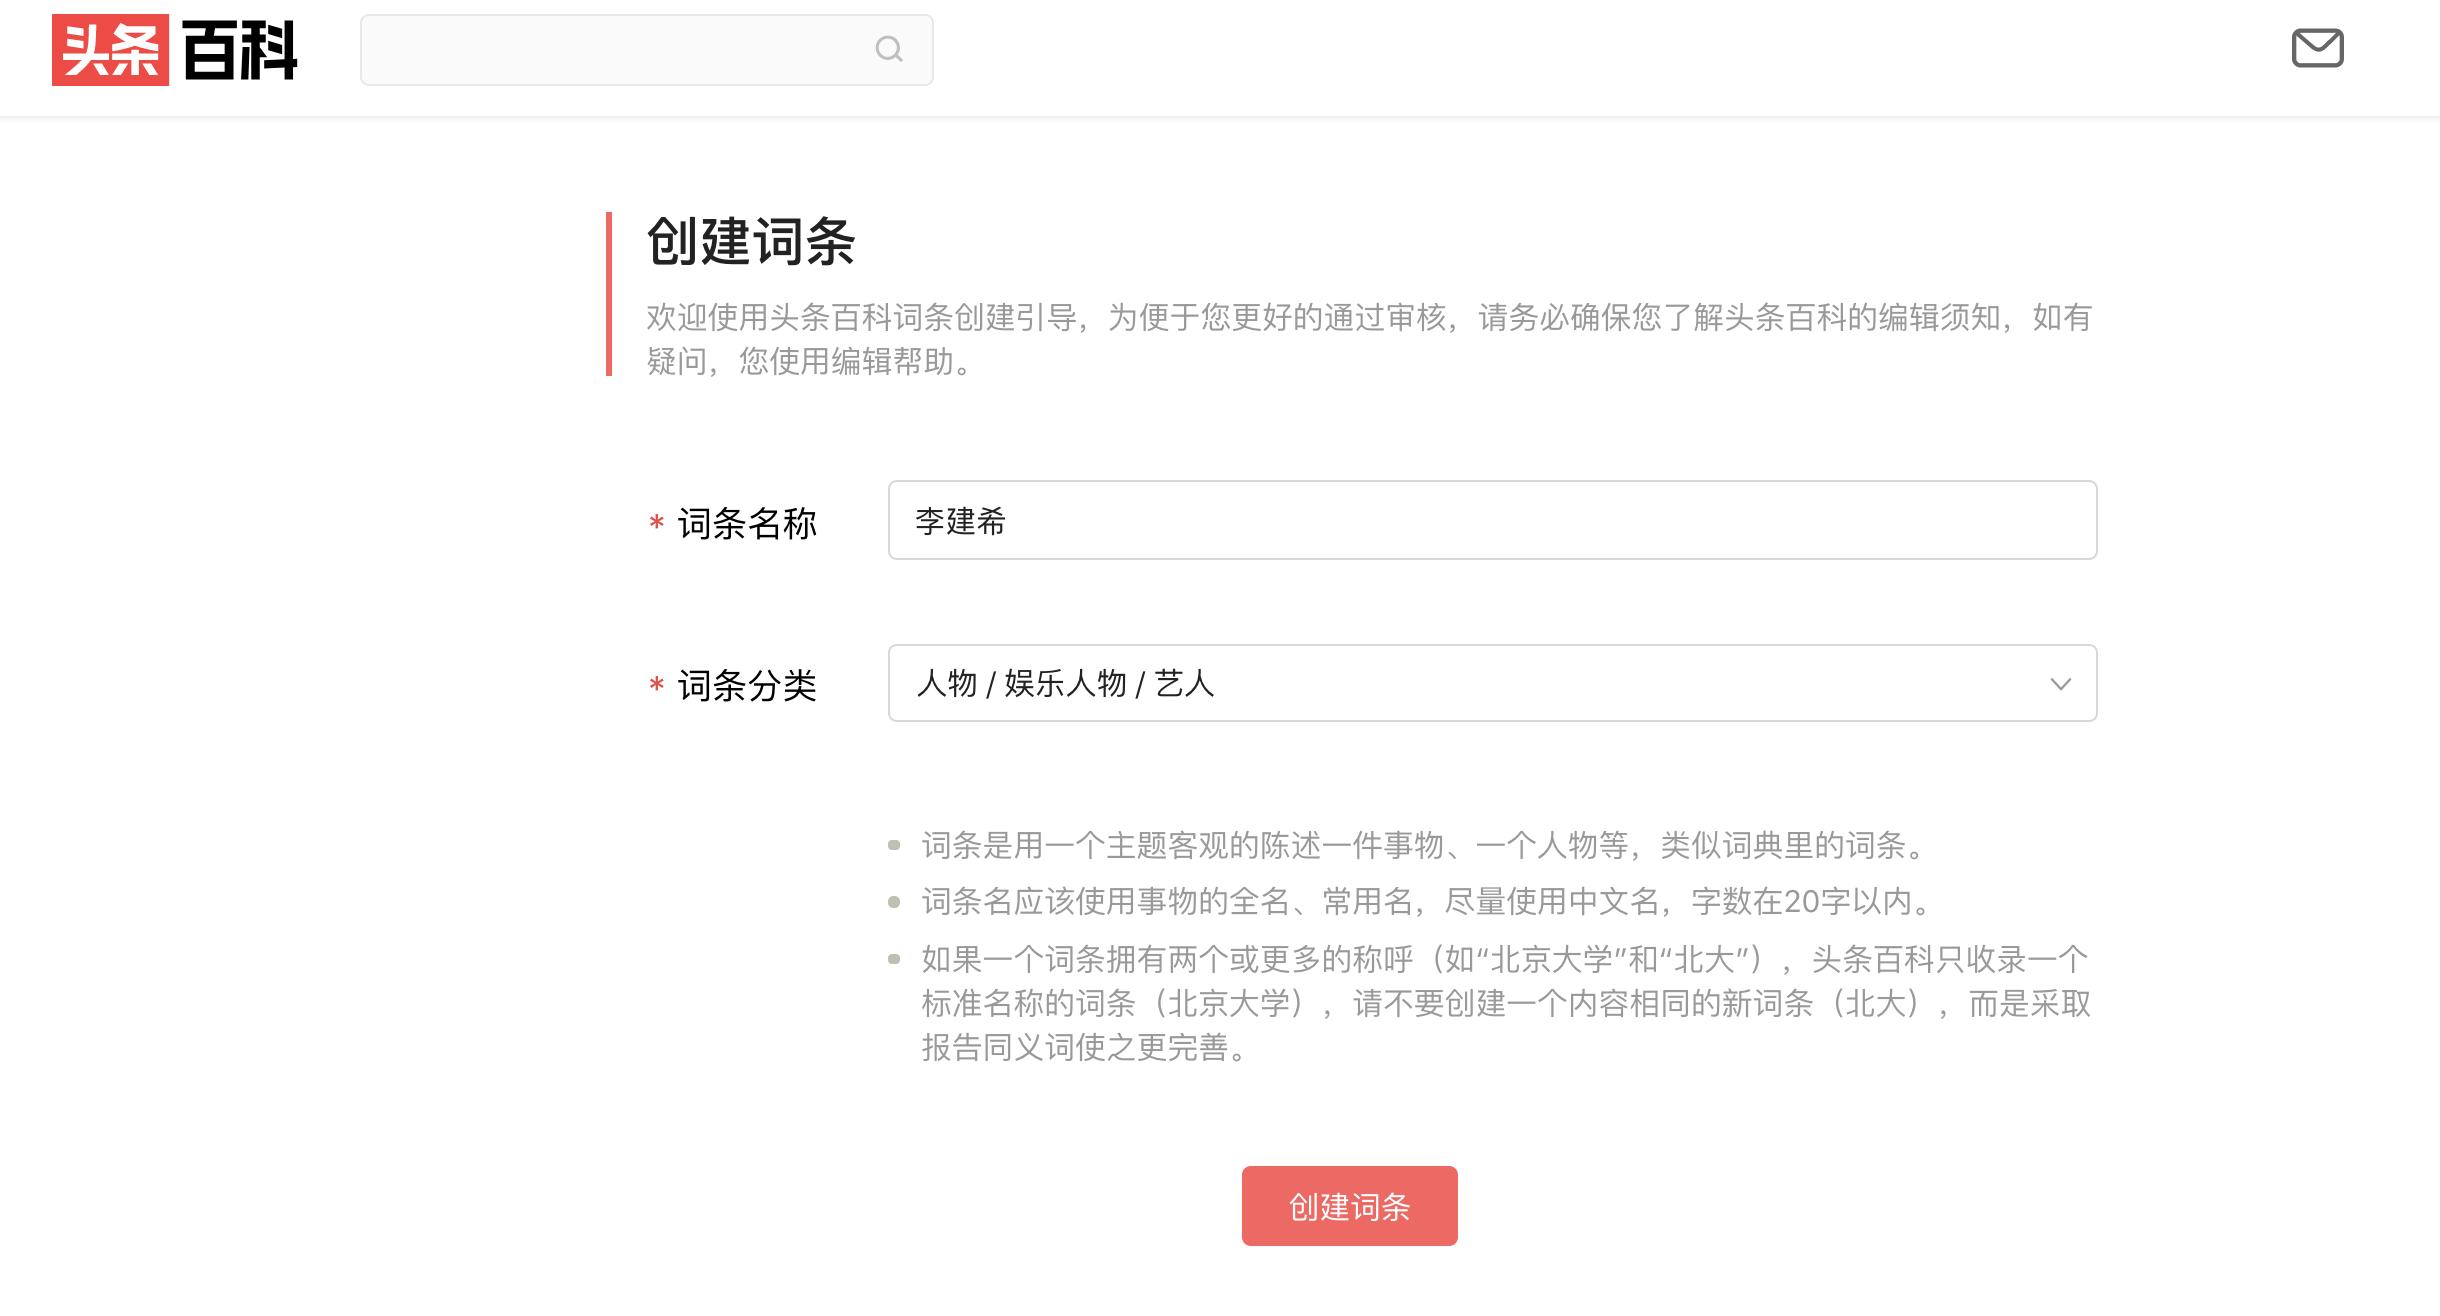Expand the 词条分类 dropdown chevron
Image resolution: width=2440 pixels, height=1316 pixels.
point(2060,684)
